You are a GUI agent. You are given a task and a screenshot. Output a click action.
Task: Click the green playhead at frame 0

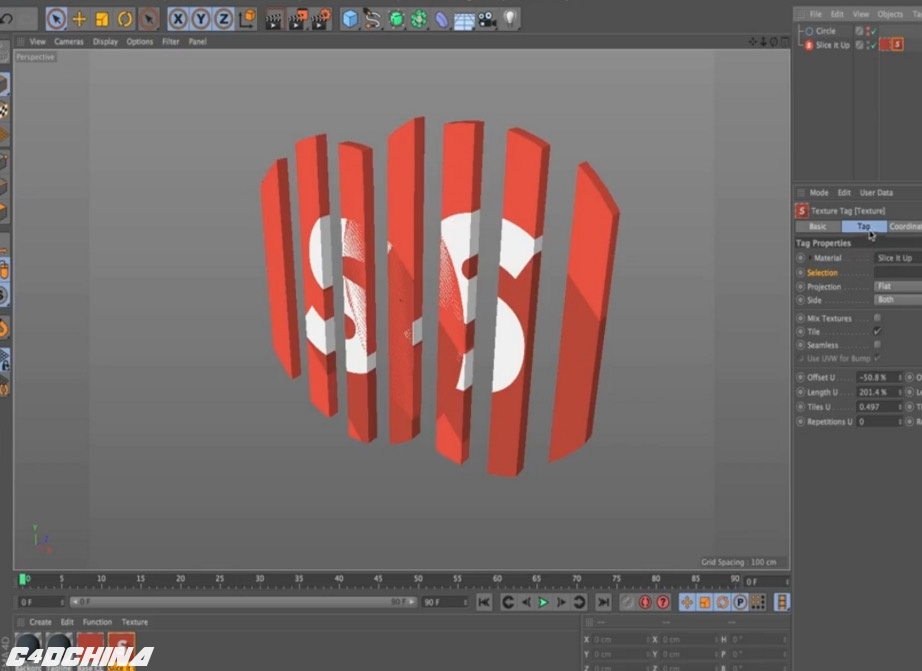tap(22, 580)
